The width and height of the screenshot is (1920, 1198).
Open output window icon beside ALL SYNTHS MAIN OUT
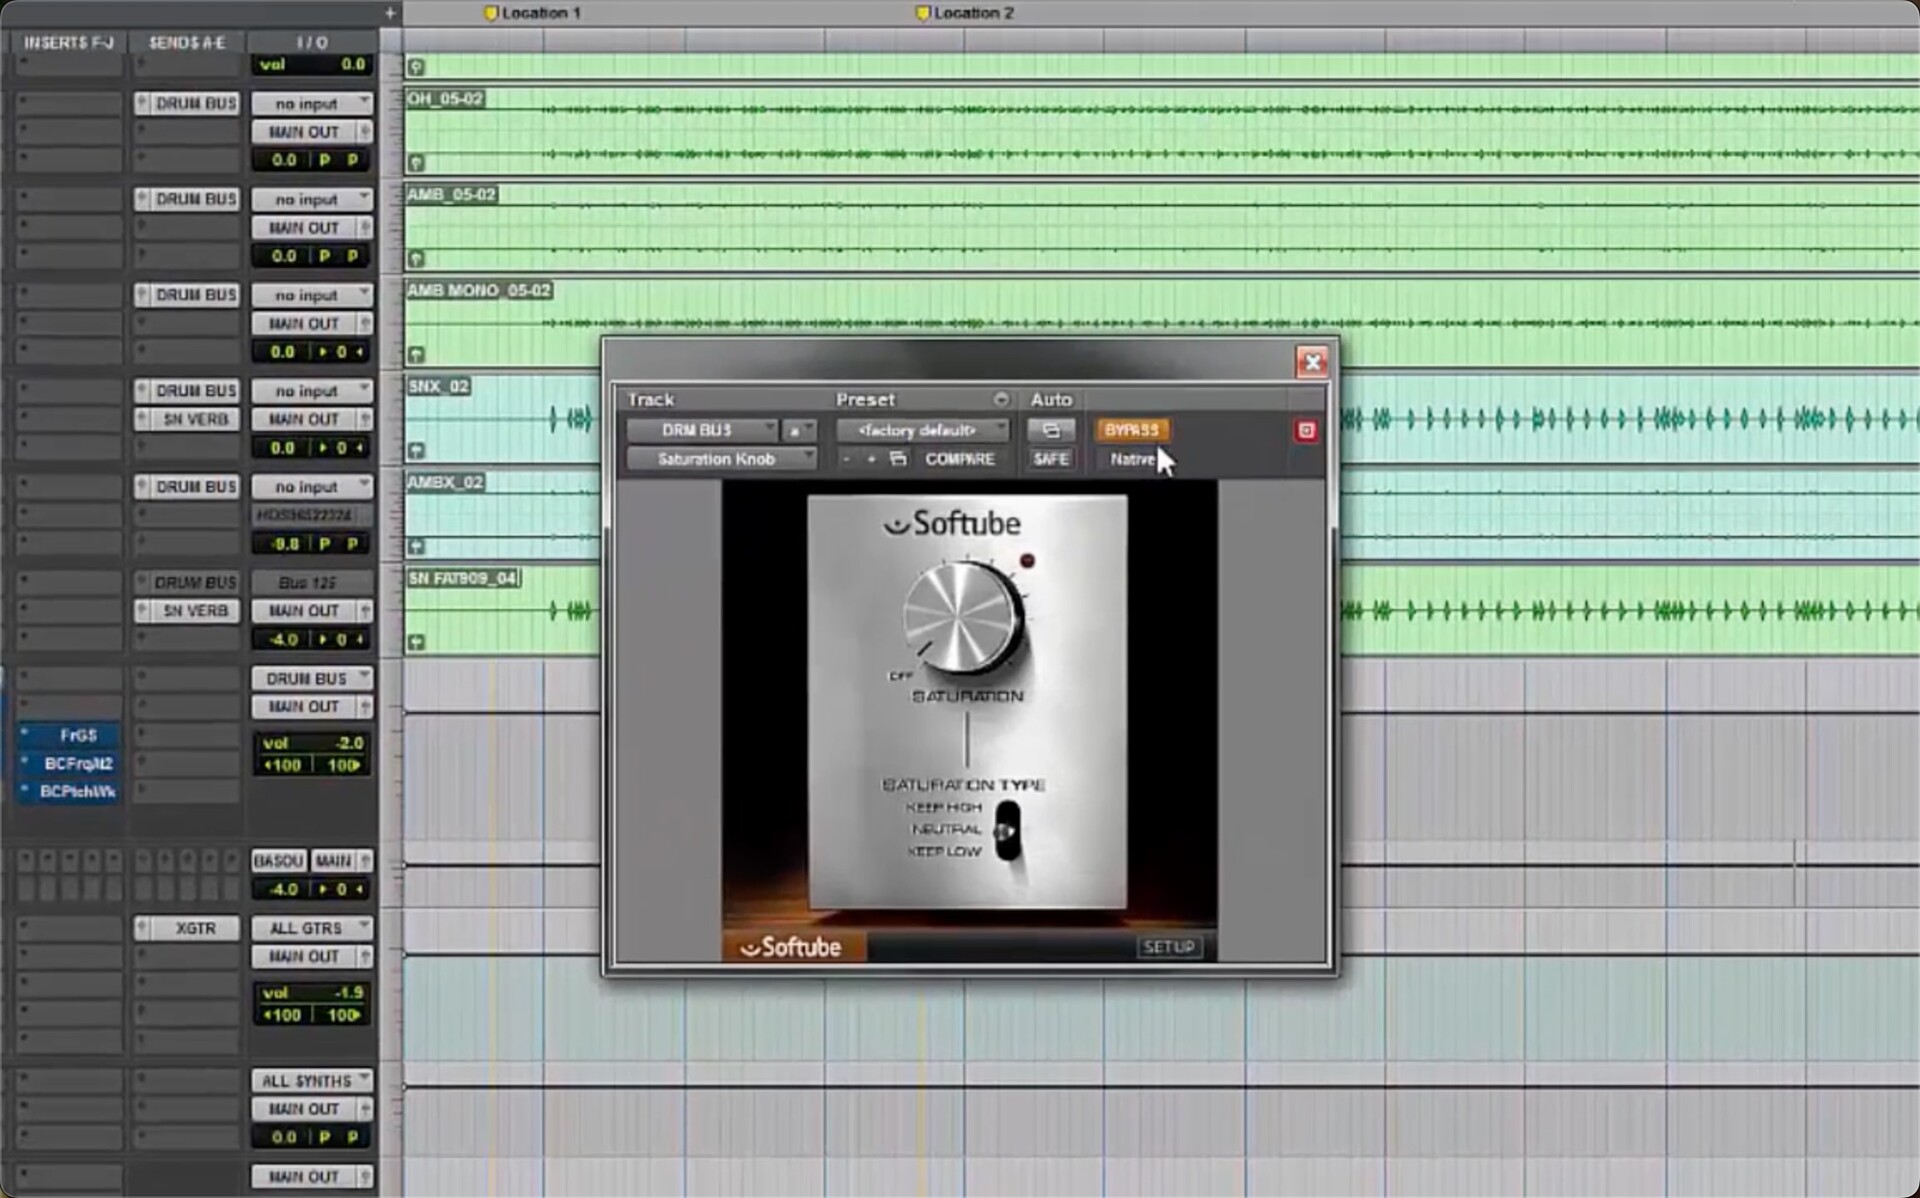[x=365, y=1109]
